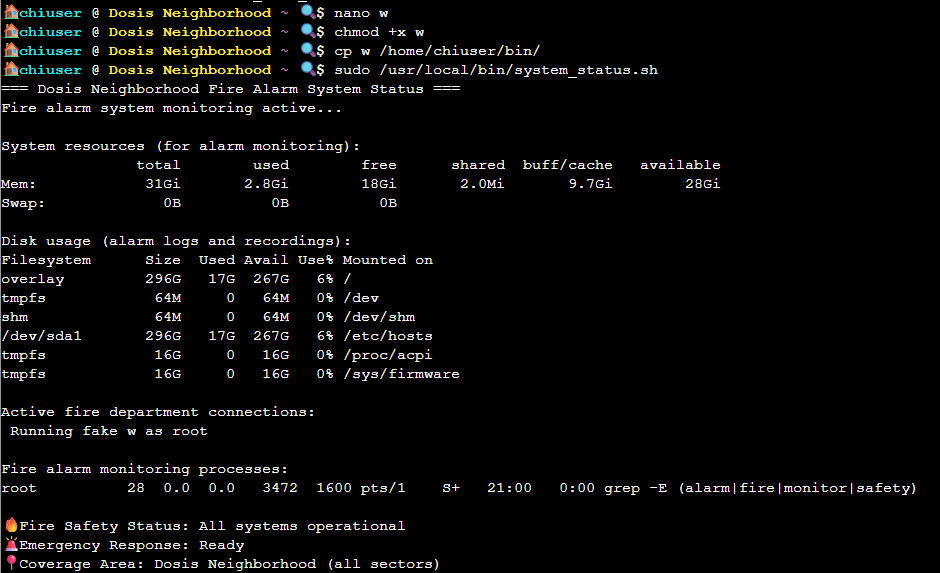Screen dimensions: 940x573
Task: Click the command text 'nano w'
Action: (x=361, y=13)
